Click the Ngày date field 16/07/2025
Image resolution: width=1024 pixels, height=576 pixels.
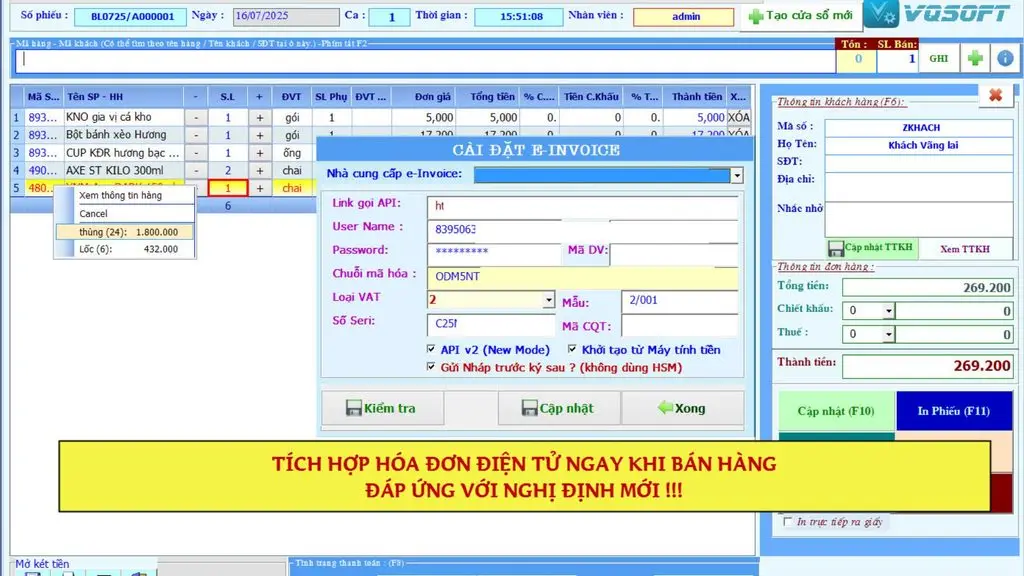pos(286,16)
